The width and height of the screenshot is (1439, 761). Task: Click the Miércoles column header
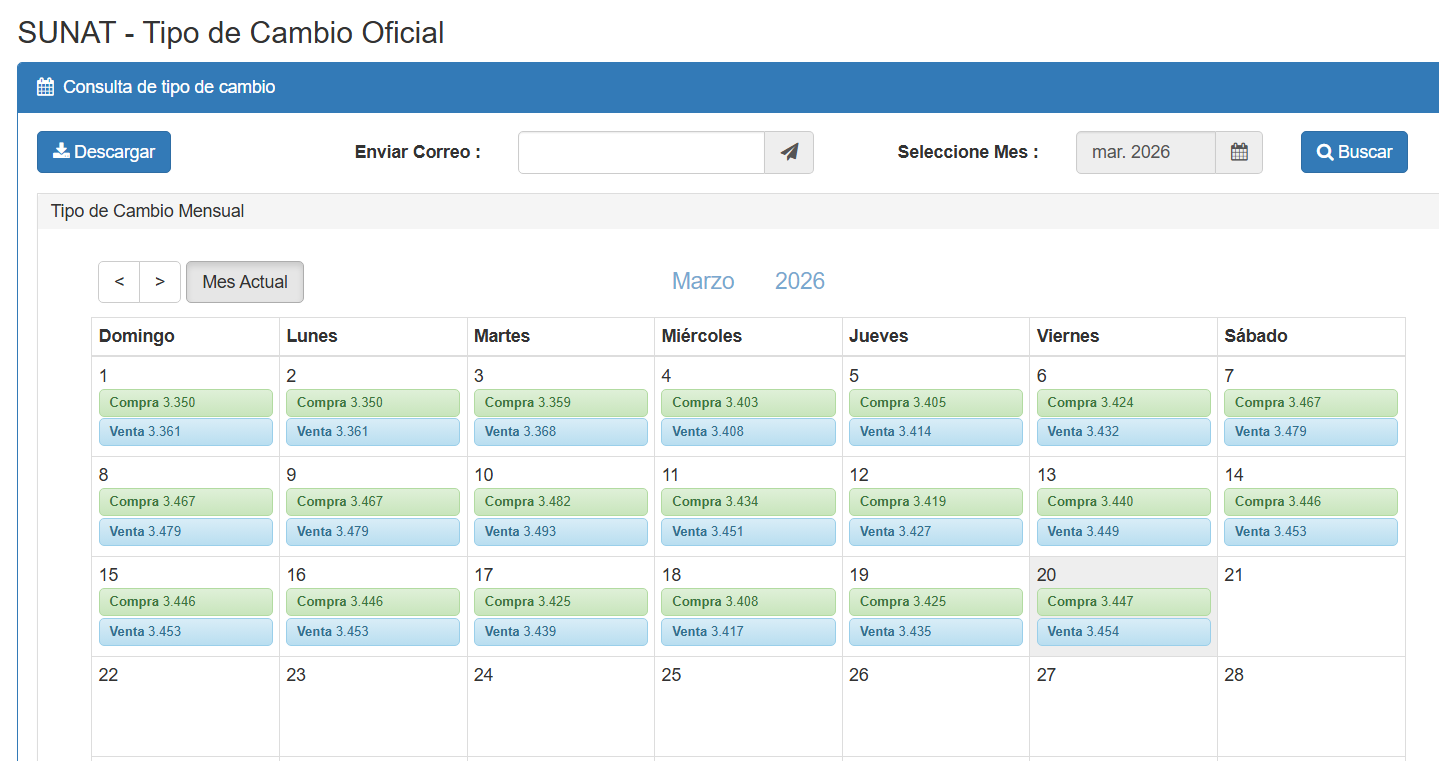click(x=702, y=336)
